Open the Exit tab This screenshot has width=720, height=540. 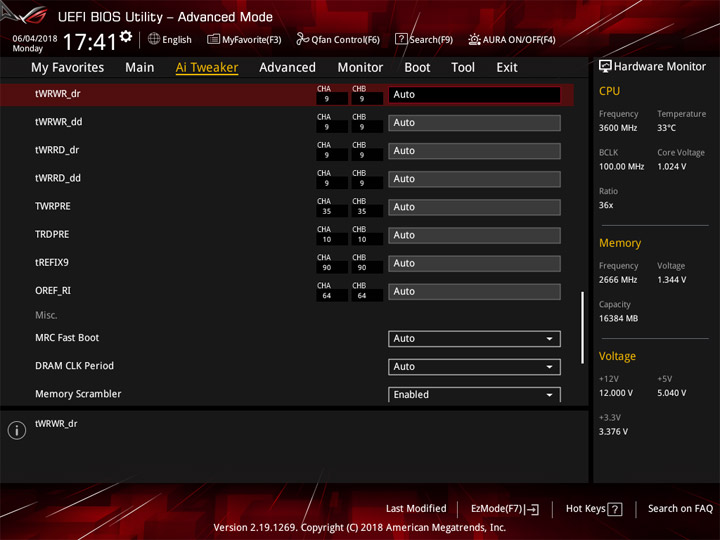pos(507,68)
